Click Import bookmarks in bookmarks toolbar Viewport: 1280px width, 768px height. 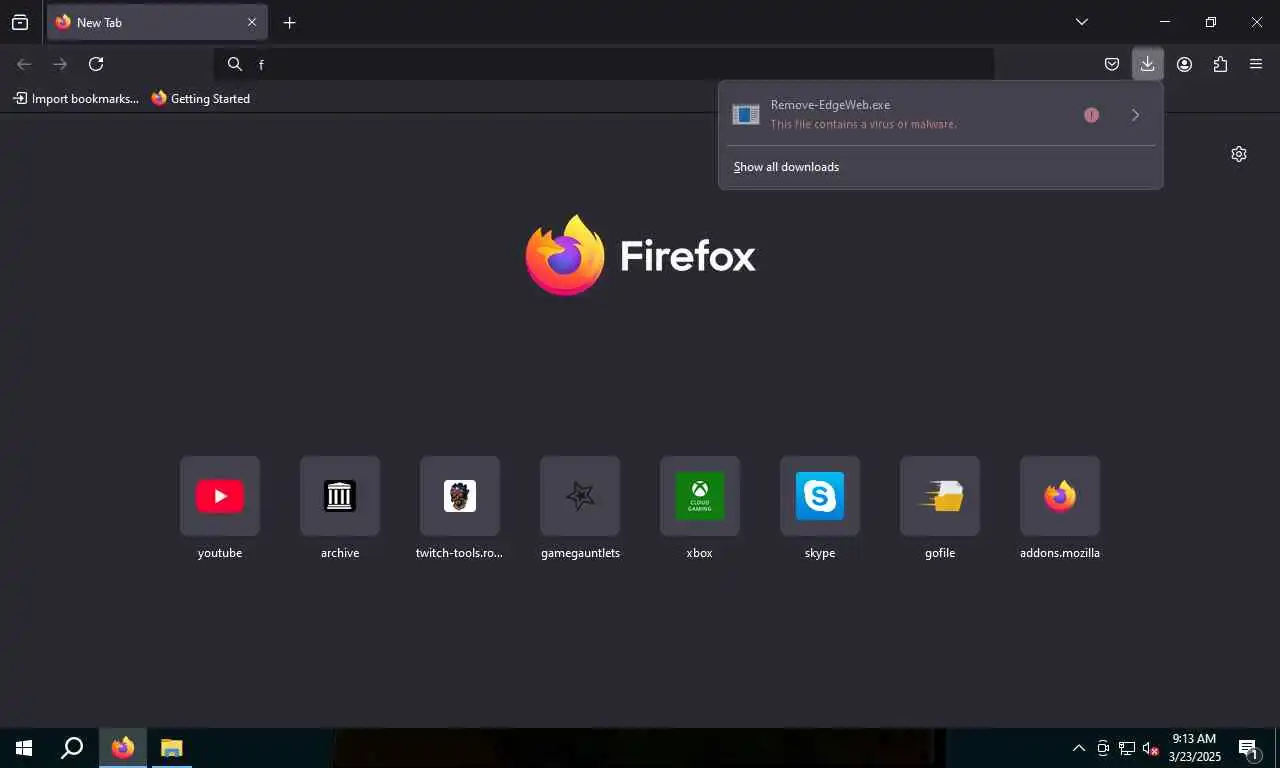click(76, 98)
